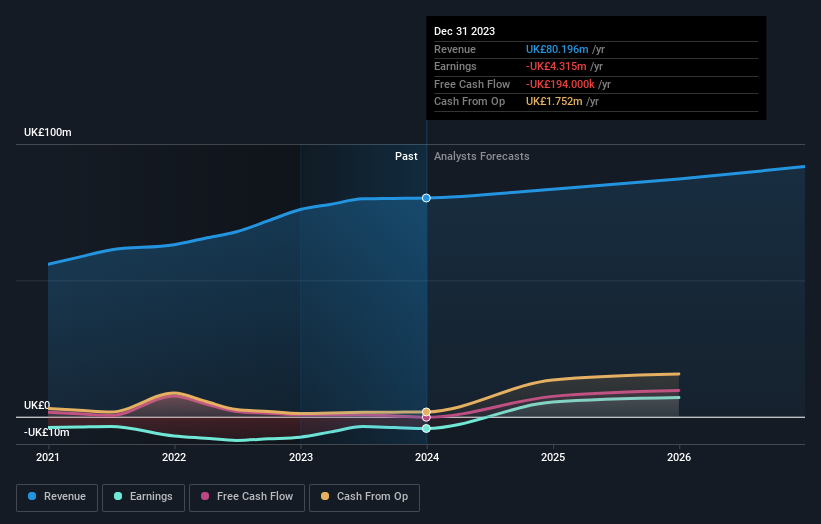The height and width of the screenshot is (524, 821).
Task: Click the UK£1.752m cash from op value
Action: (x=554, y=102)
